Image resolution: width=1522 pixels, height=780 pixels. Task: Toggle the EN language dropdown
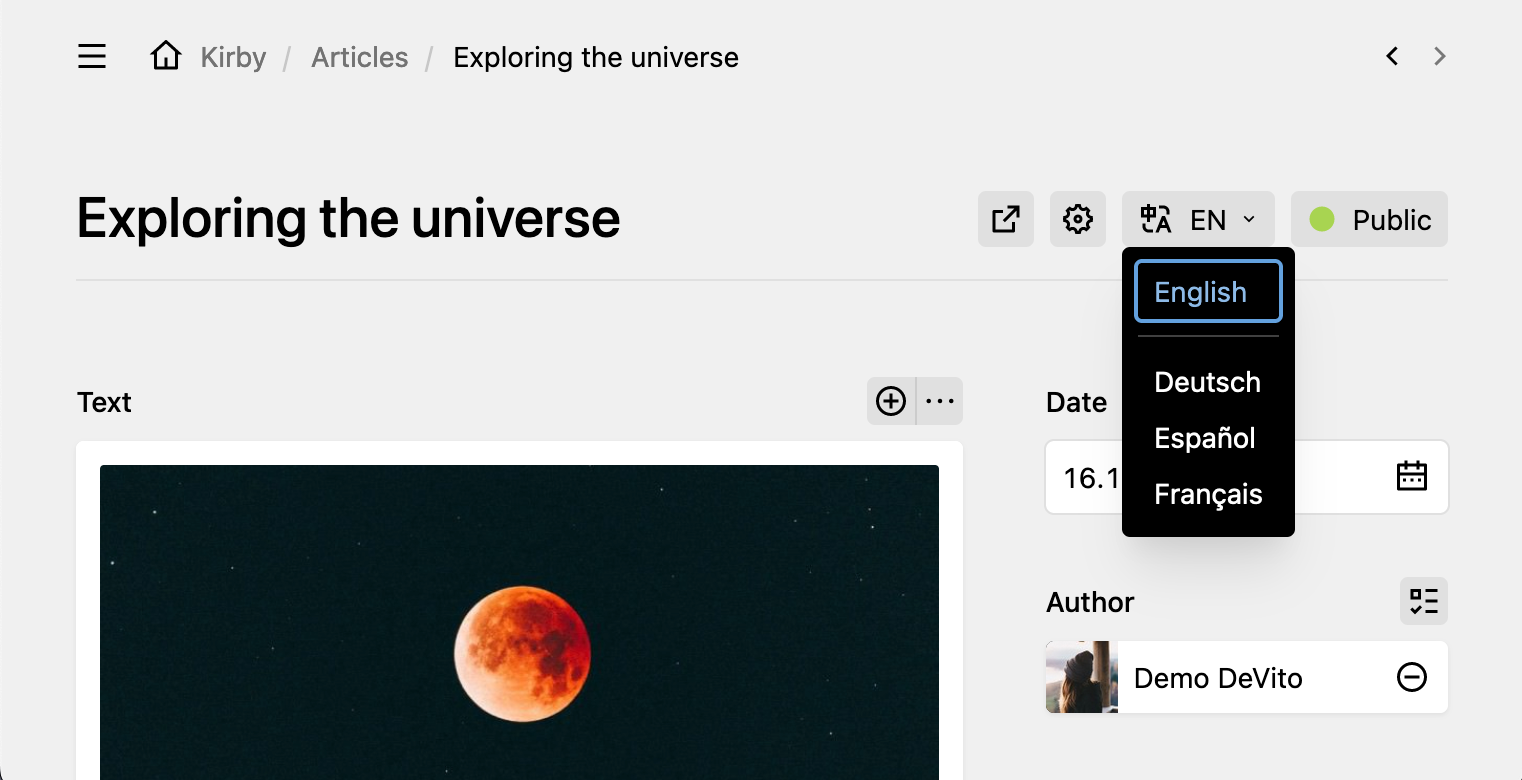1198,219
